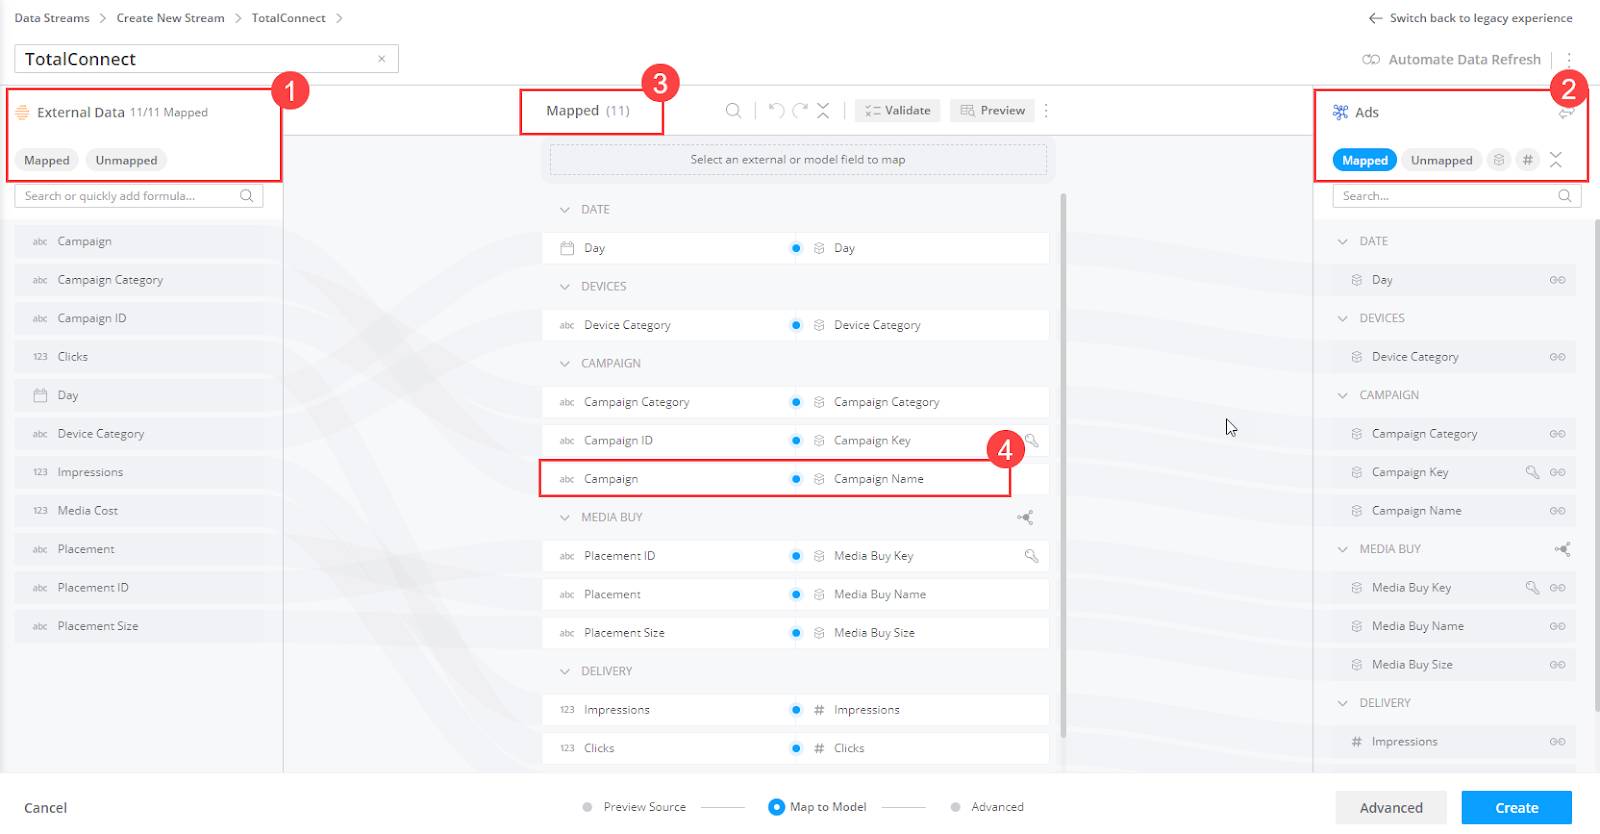Viewport: 1600px width, 834px height.
Task: Collapse DEVICES group in Ads panel
Action: pyautogui.click(x=1343, y=319)
